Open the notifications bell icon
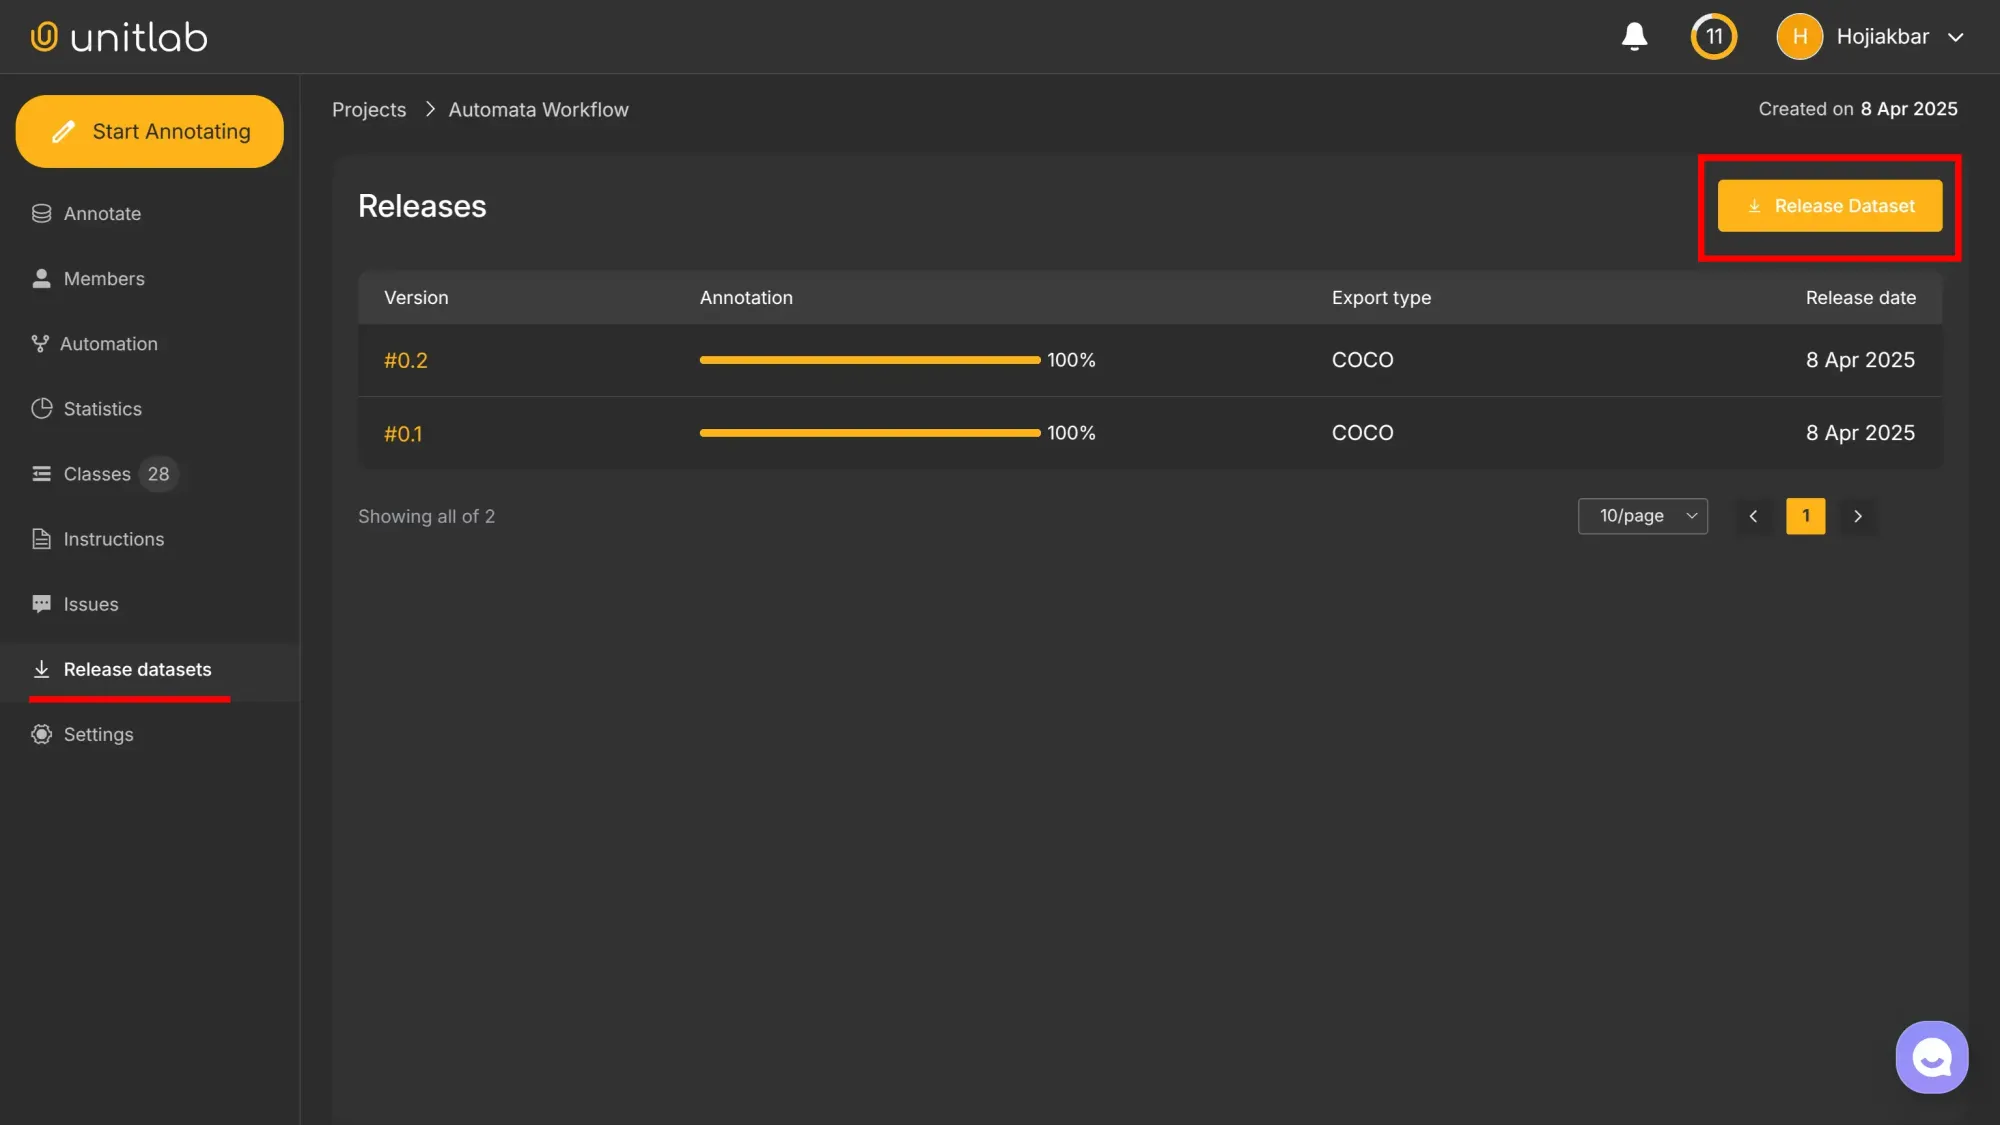The image size is (2000, 1125). point(1634,36)
